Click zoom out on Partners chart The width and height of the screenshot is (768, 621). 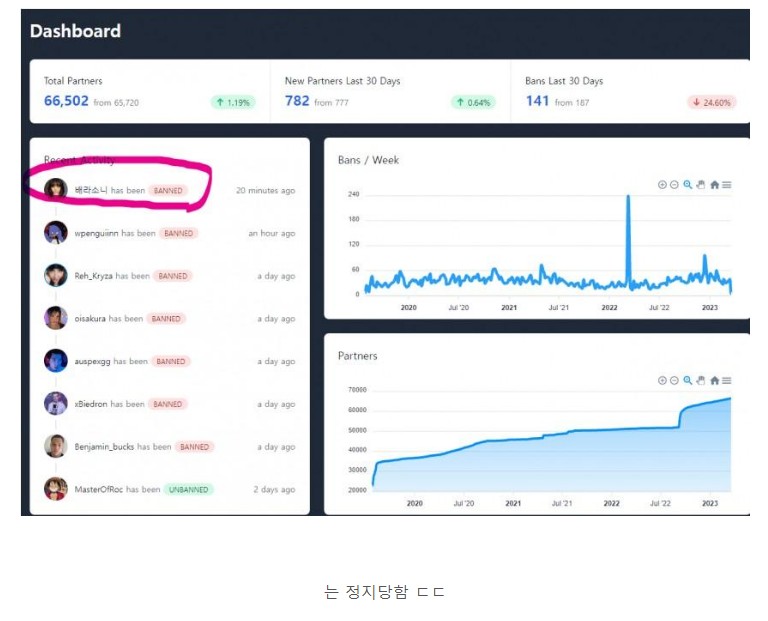674,380
